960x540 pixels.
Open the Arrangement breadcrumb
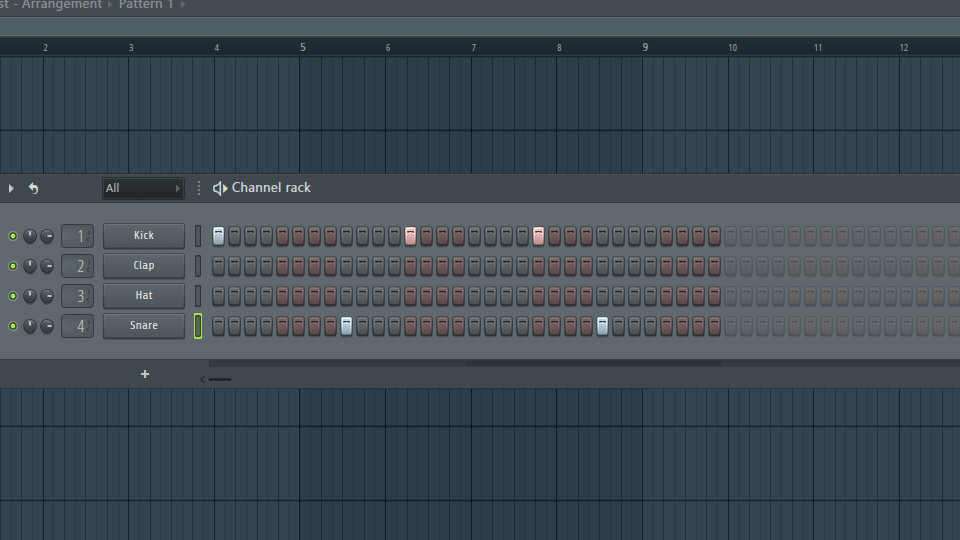62,4
